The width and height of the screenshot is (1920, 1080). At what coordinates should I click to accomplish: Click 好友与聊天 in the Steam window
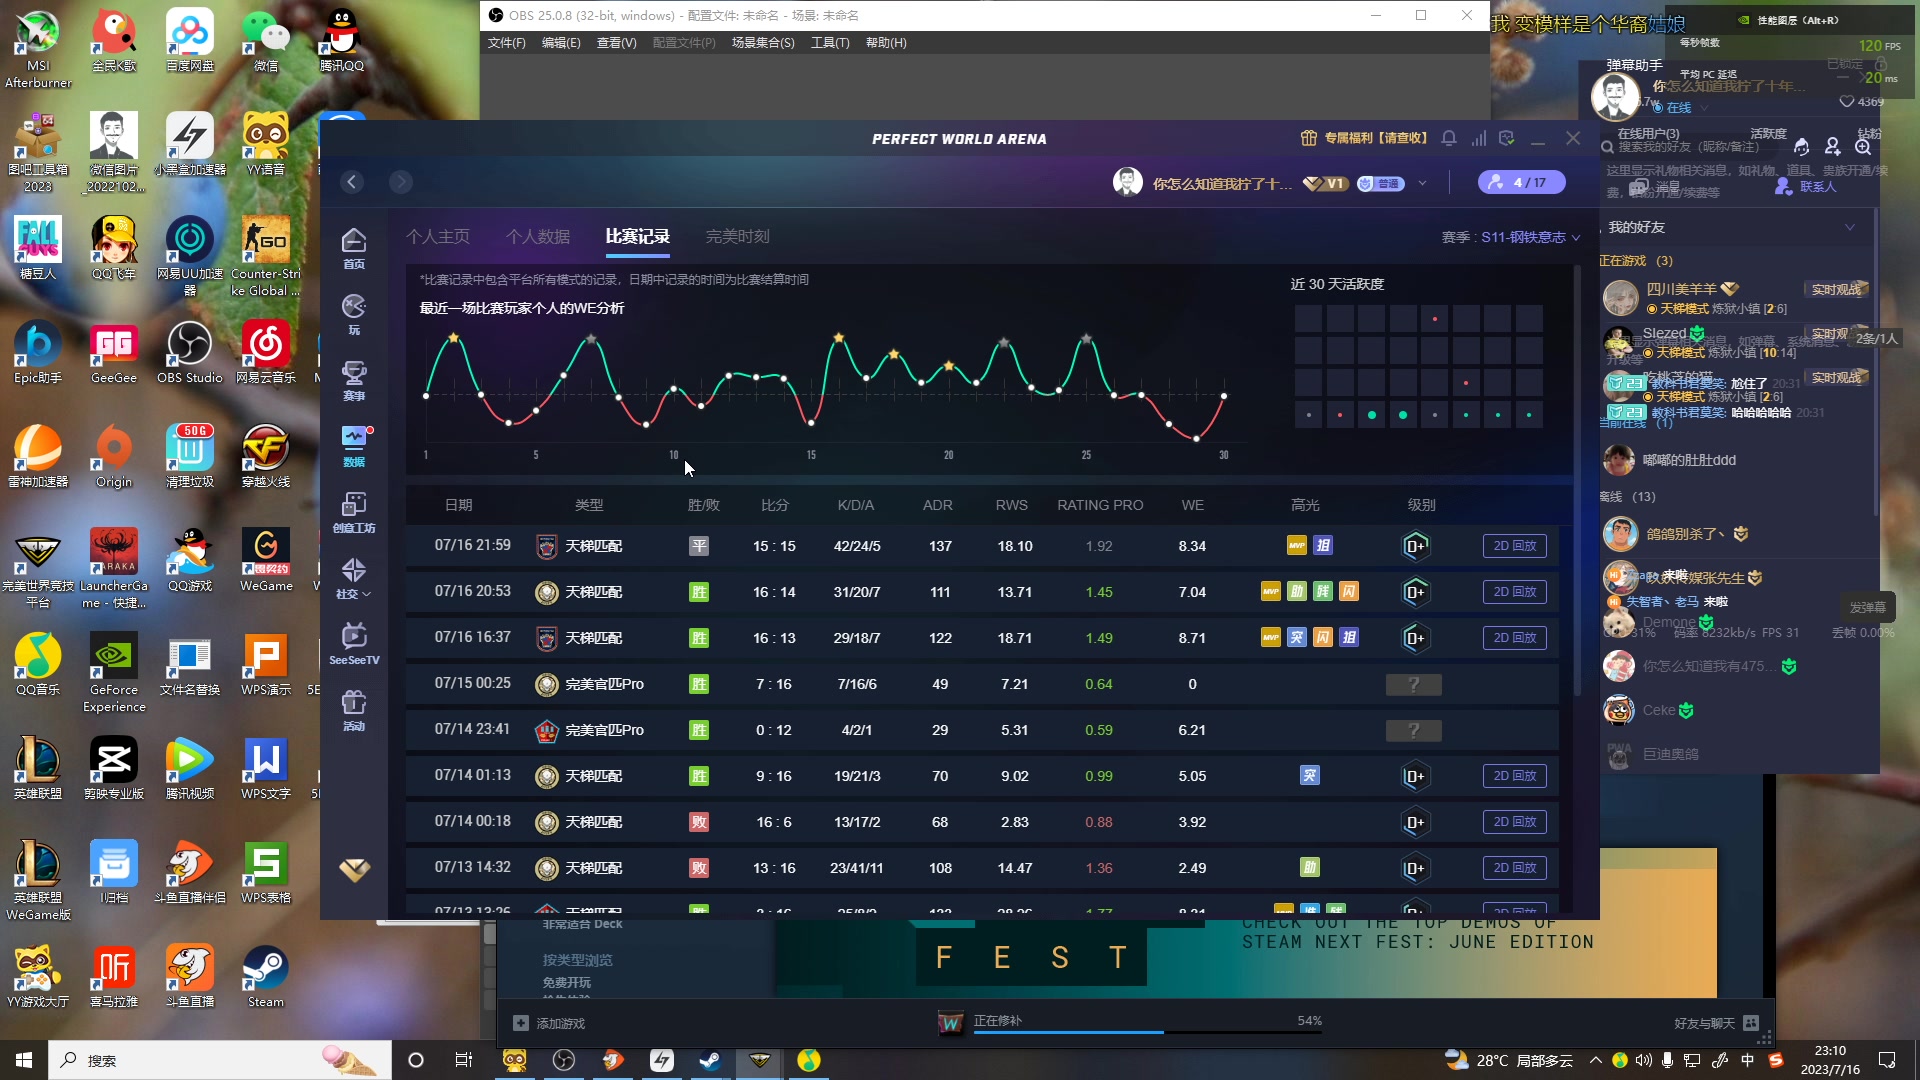coord(1717,1023)
